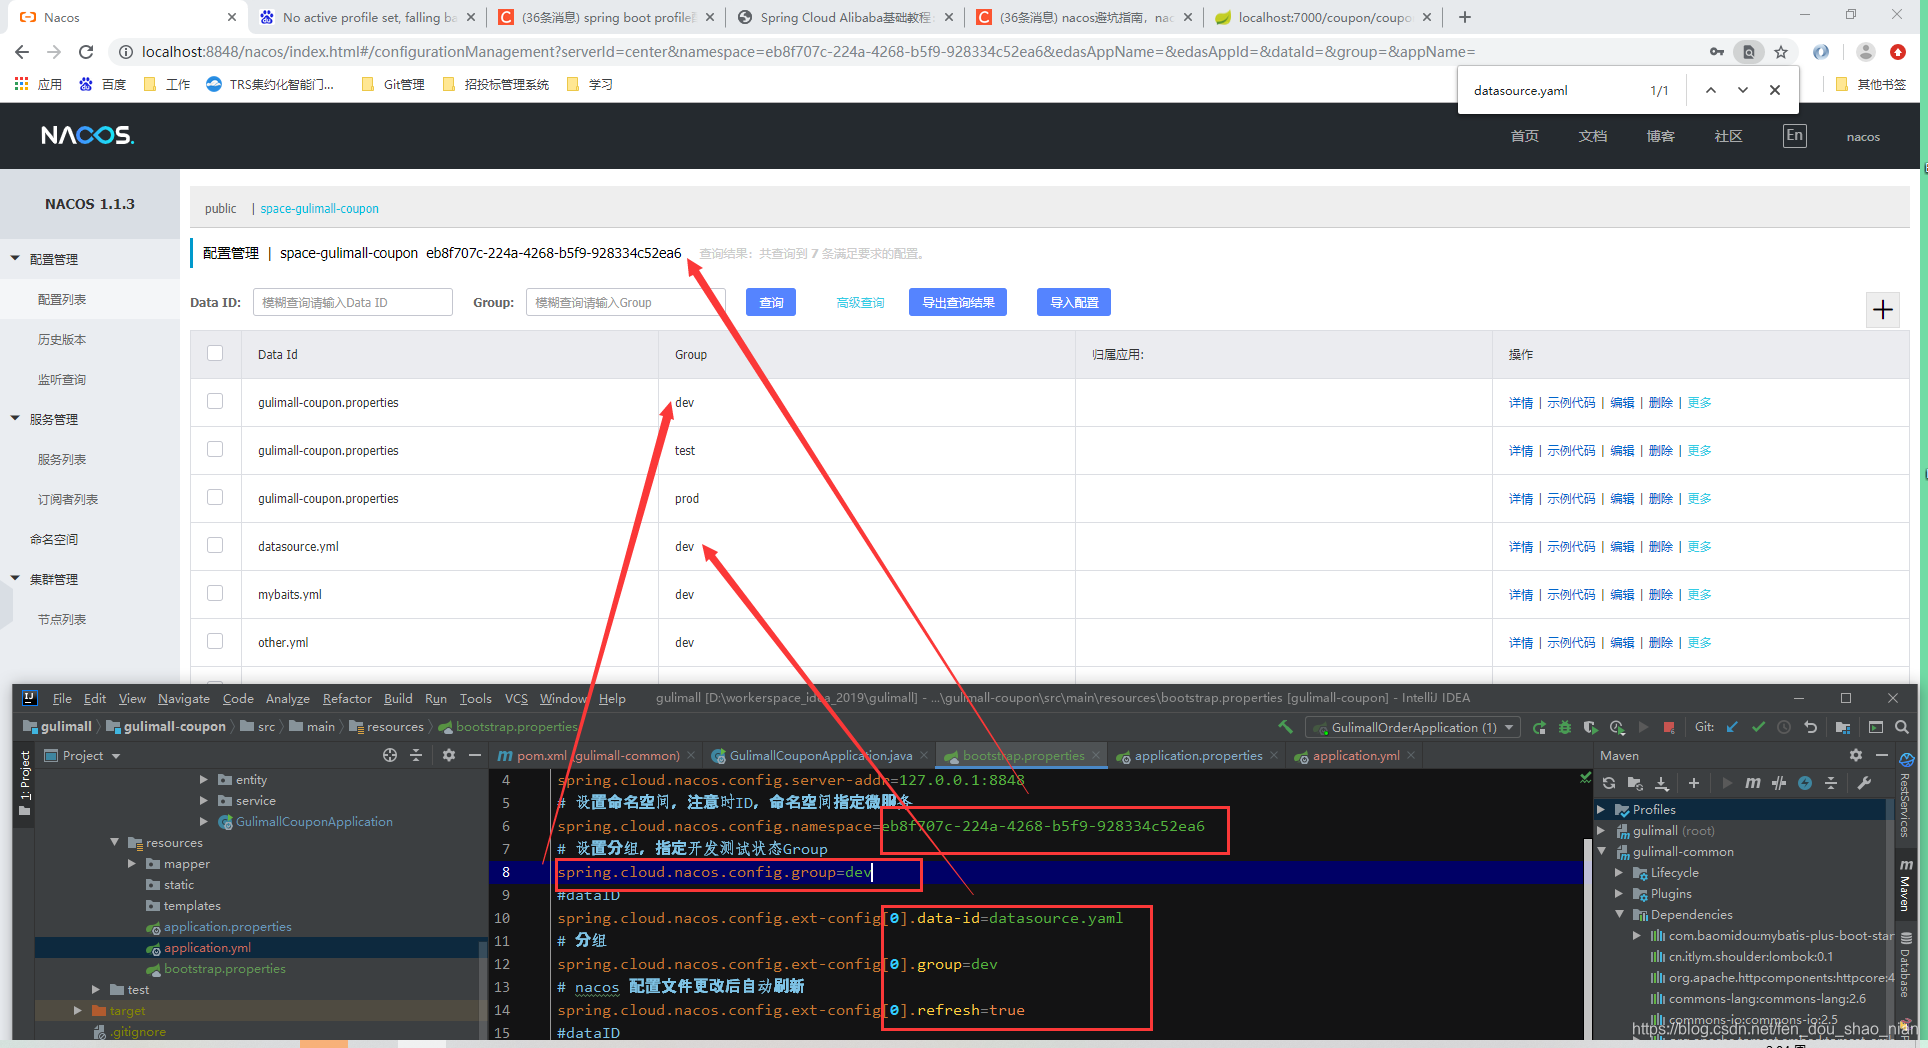The height and width of the screenshot is (1048, 1928).
Task: Expand the mapper folder in project tree
Action: pyautogui.click(x=132, y=863)
